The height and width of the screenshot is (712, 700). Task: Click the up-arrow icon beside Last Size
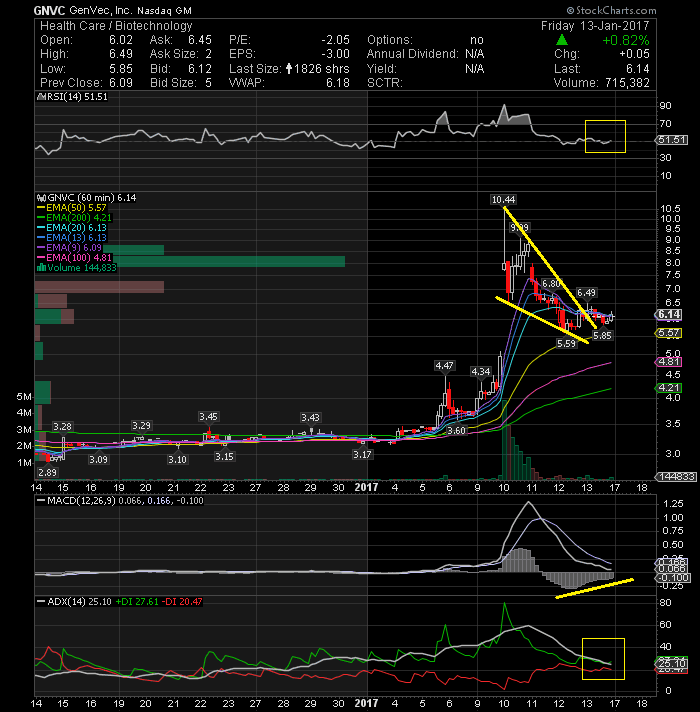pos(289,69)
